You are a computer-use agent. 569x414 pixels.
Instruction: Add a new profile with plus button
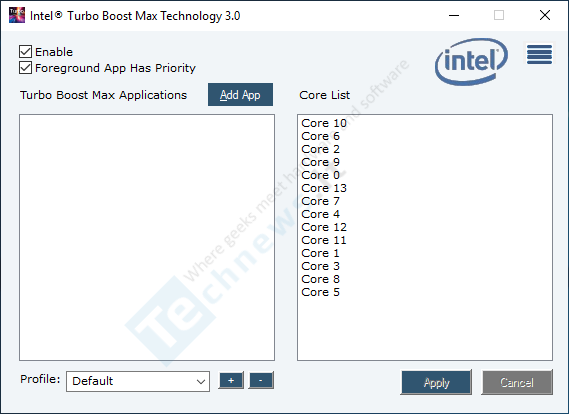pos(231,381)
